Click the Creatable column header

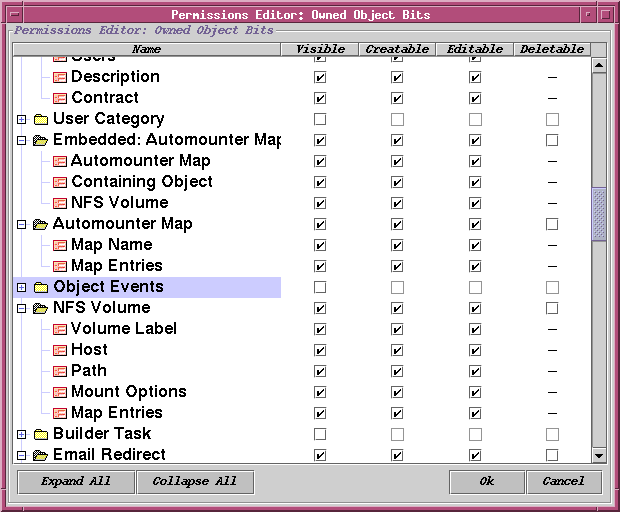397,49
